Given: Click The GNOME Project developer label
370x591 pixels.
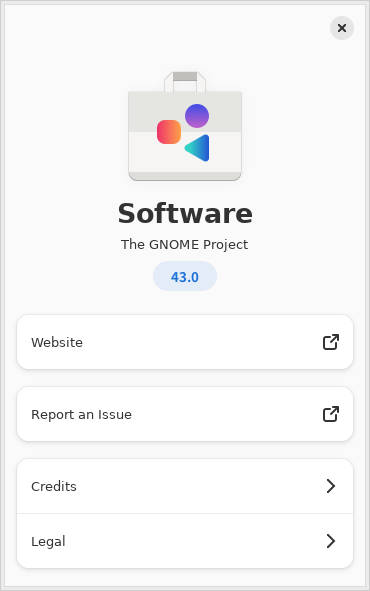Looking at the screenshot, I should pyautogui.click(x=185, y=245).
